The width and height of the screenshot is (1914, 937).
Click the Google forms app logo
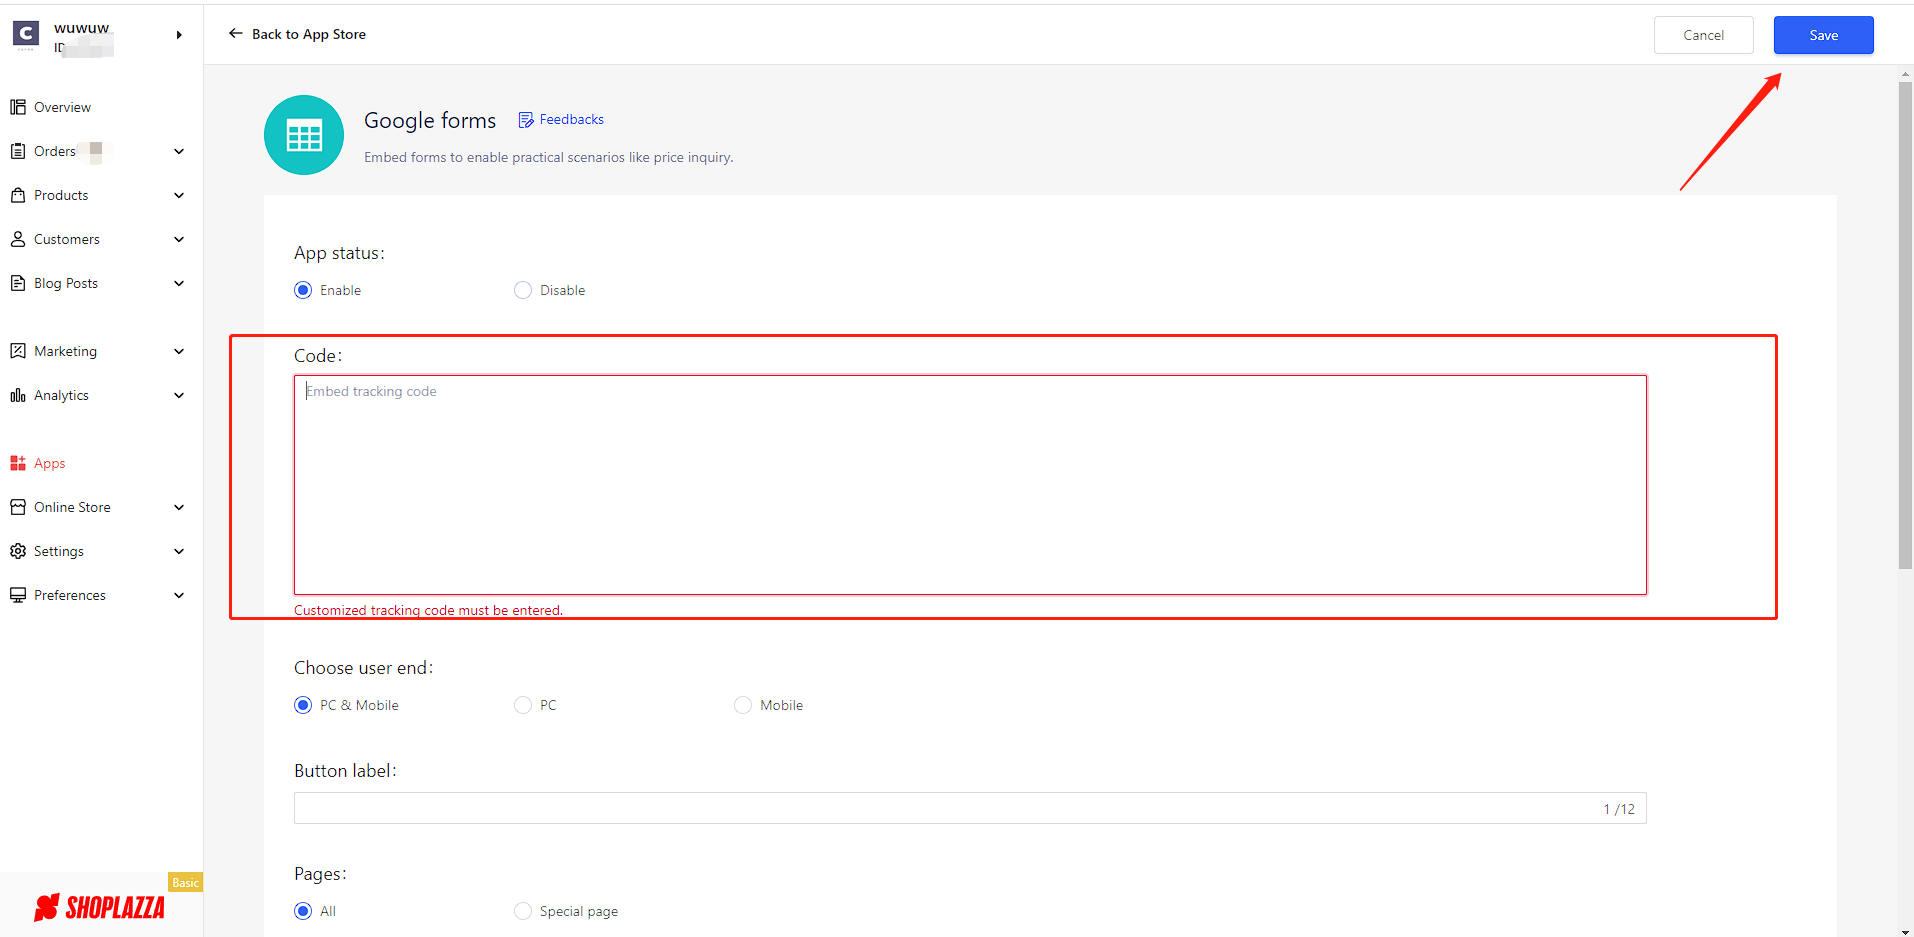[304, 135]
